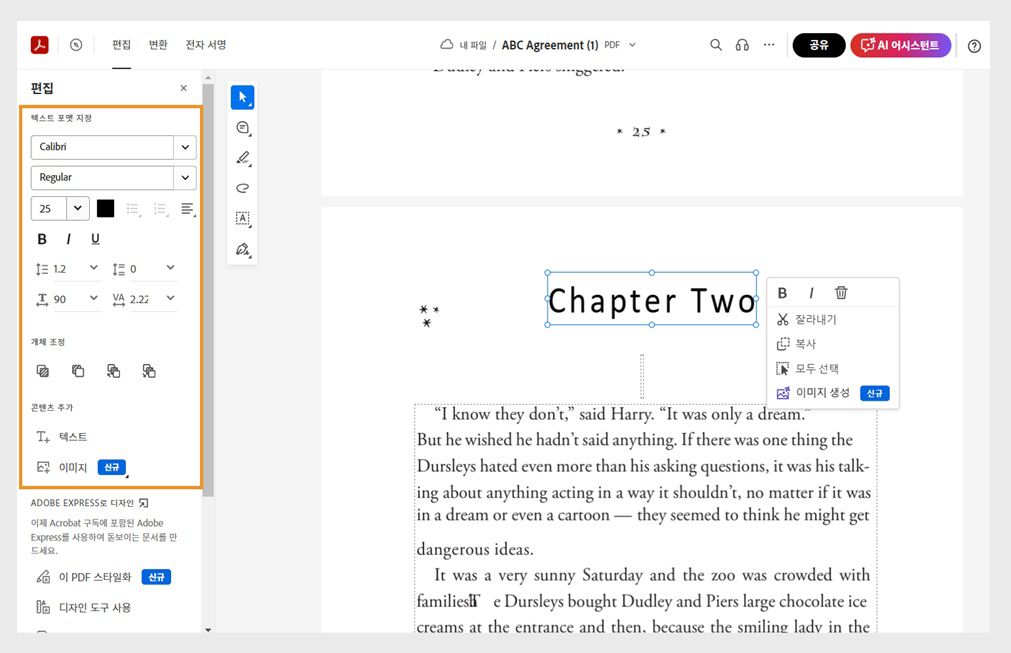The image size is (1011, 653).
Task: Click the 공유 share button
Action: point(819,45)
